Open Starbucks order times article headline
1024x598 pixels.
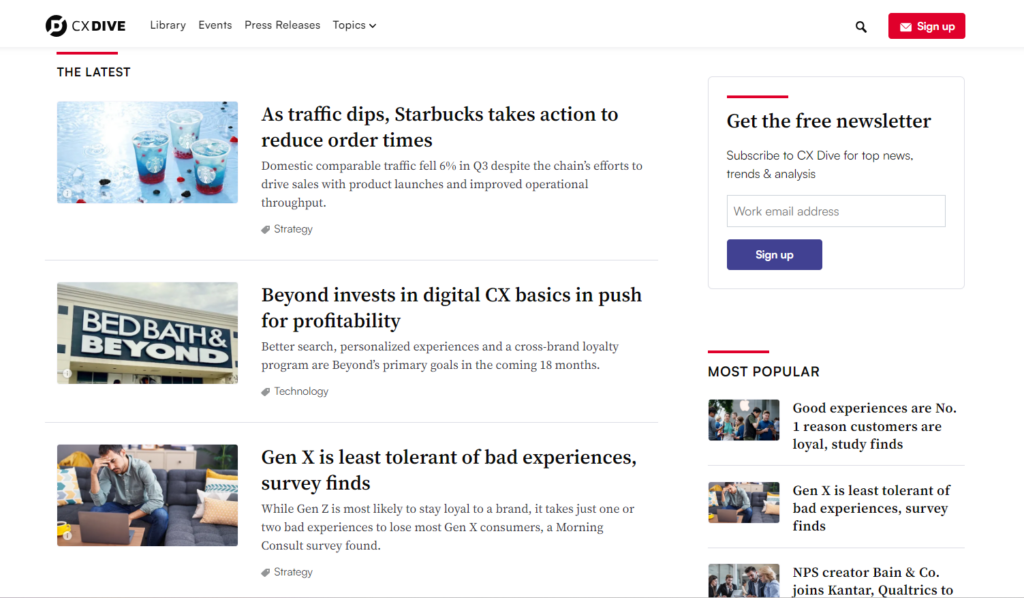440,127
